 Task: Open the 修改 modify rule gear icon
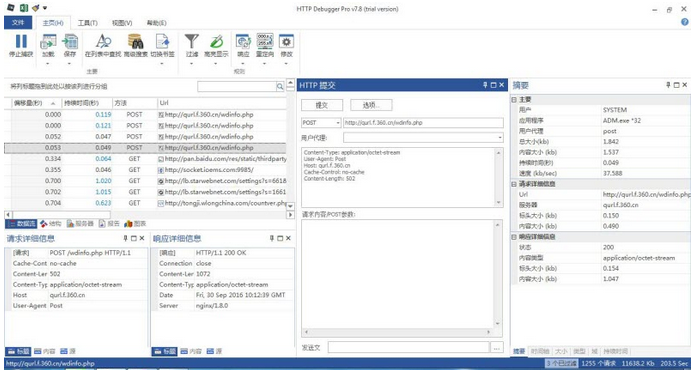[x=286, y=42]
